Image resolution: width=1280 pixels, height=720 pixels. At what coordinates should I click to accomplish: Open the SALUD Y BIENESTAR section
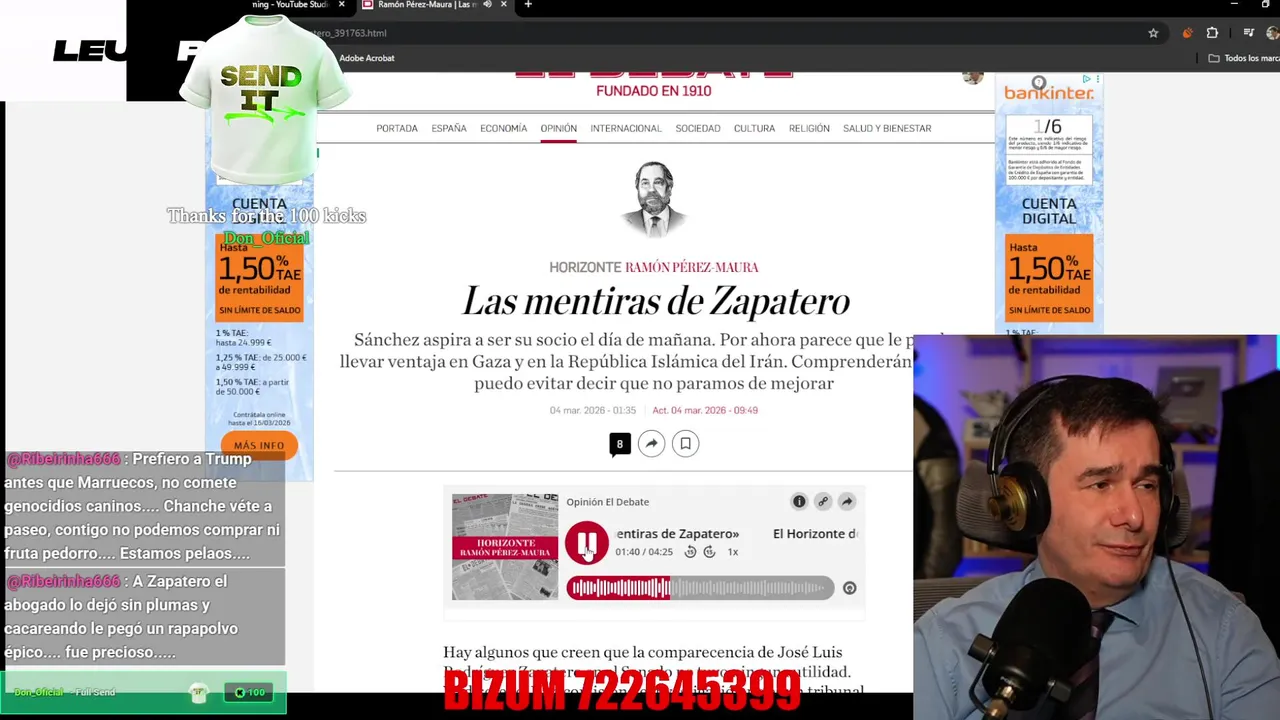click(x=887, y=128)
